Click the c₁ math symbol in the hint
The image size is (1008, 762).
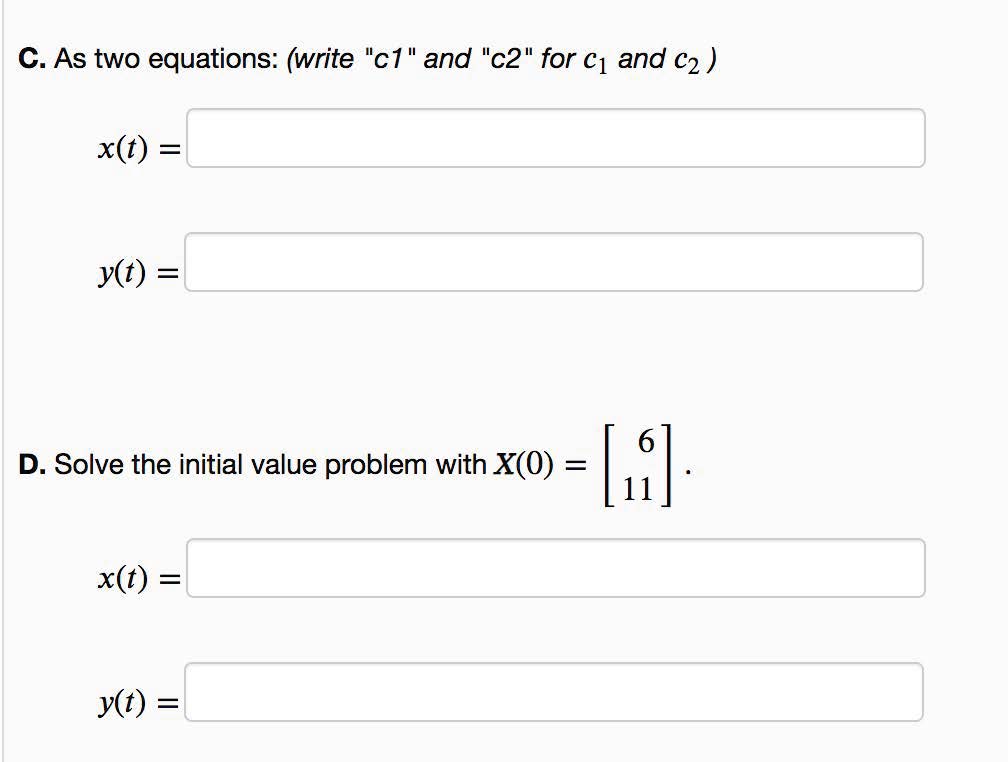pos(595,62)
